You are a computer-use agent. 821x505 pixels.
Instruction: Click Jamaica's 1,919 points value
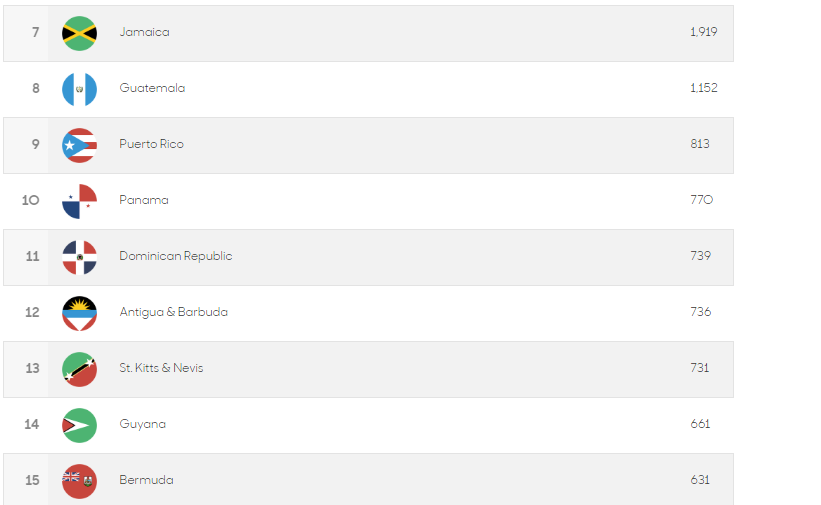click(704, 32)
